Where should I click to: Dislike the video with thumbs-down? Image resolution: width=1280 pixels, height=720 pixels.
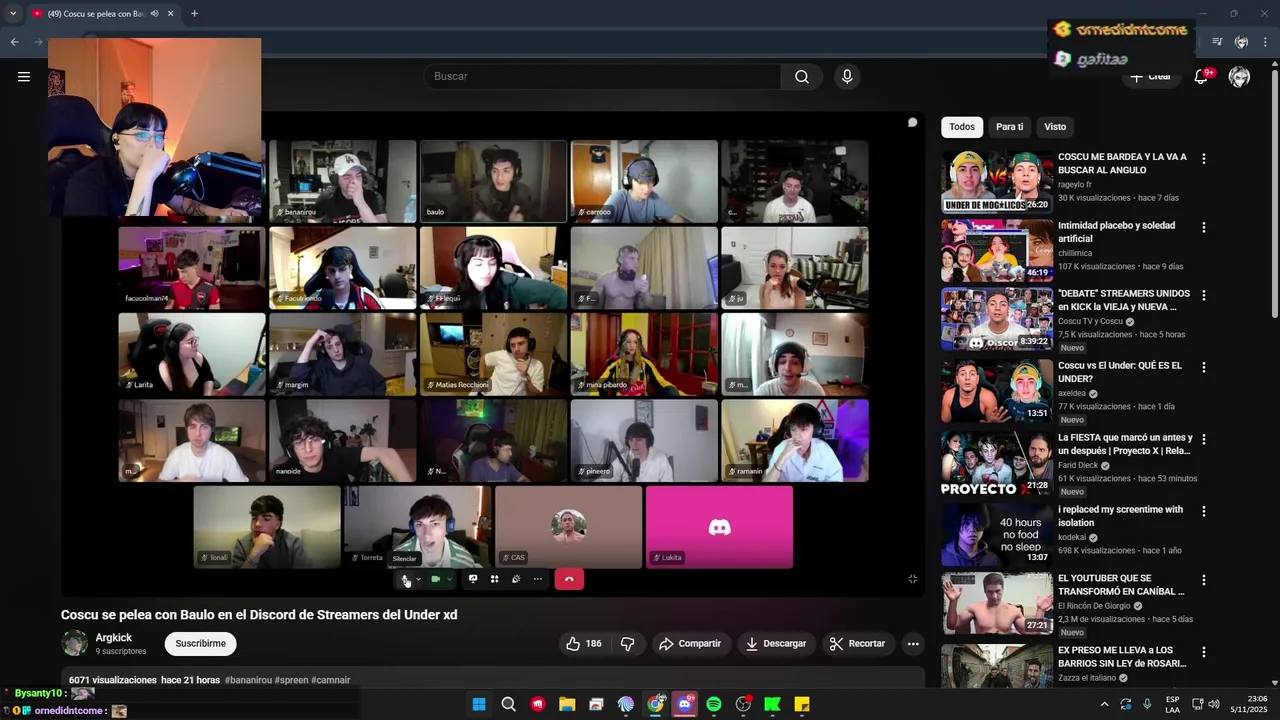coord(627,644)
